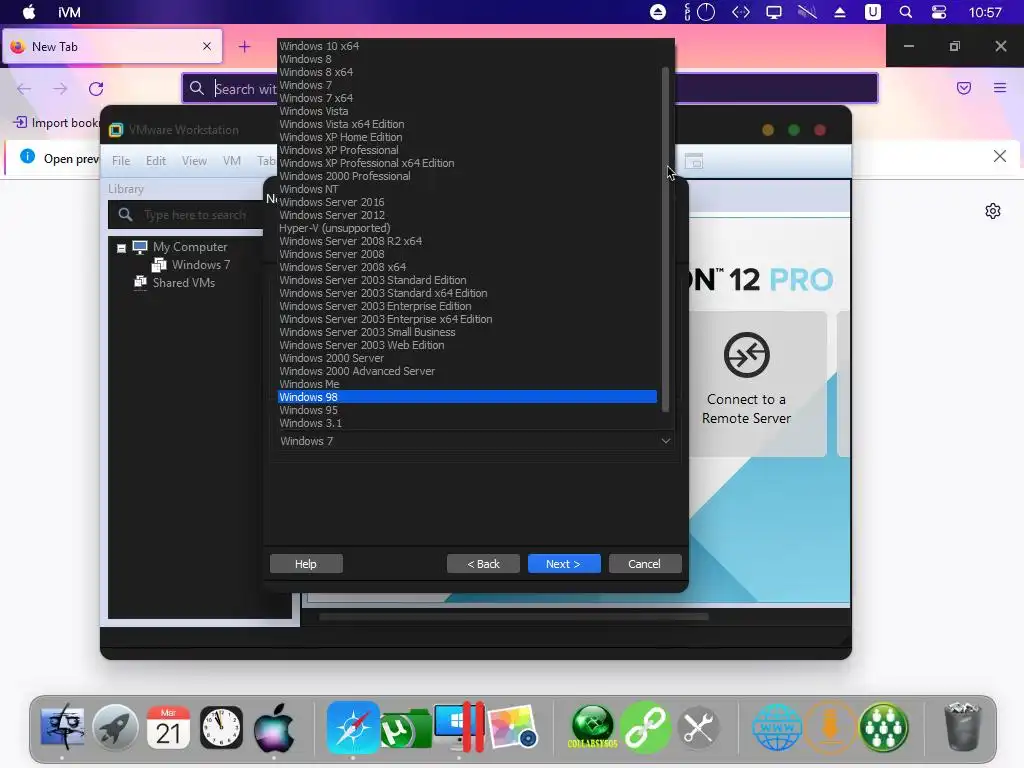Select Windows 2000 Professional entry
Image resolution: width=1024 pixels, height=768 pixels.
point(468,176)
